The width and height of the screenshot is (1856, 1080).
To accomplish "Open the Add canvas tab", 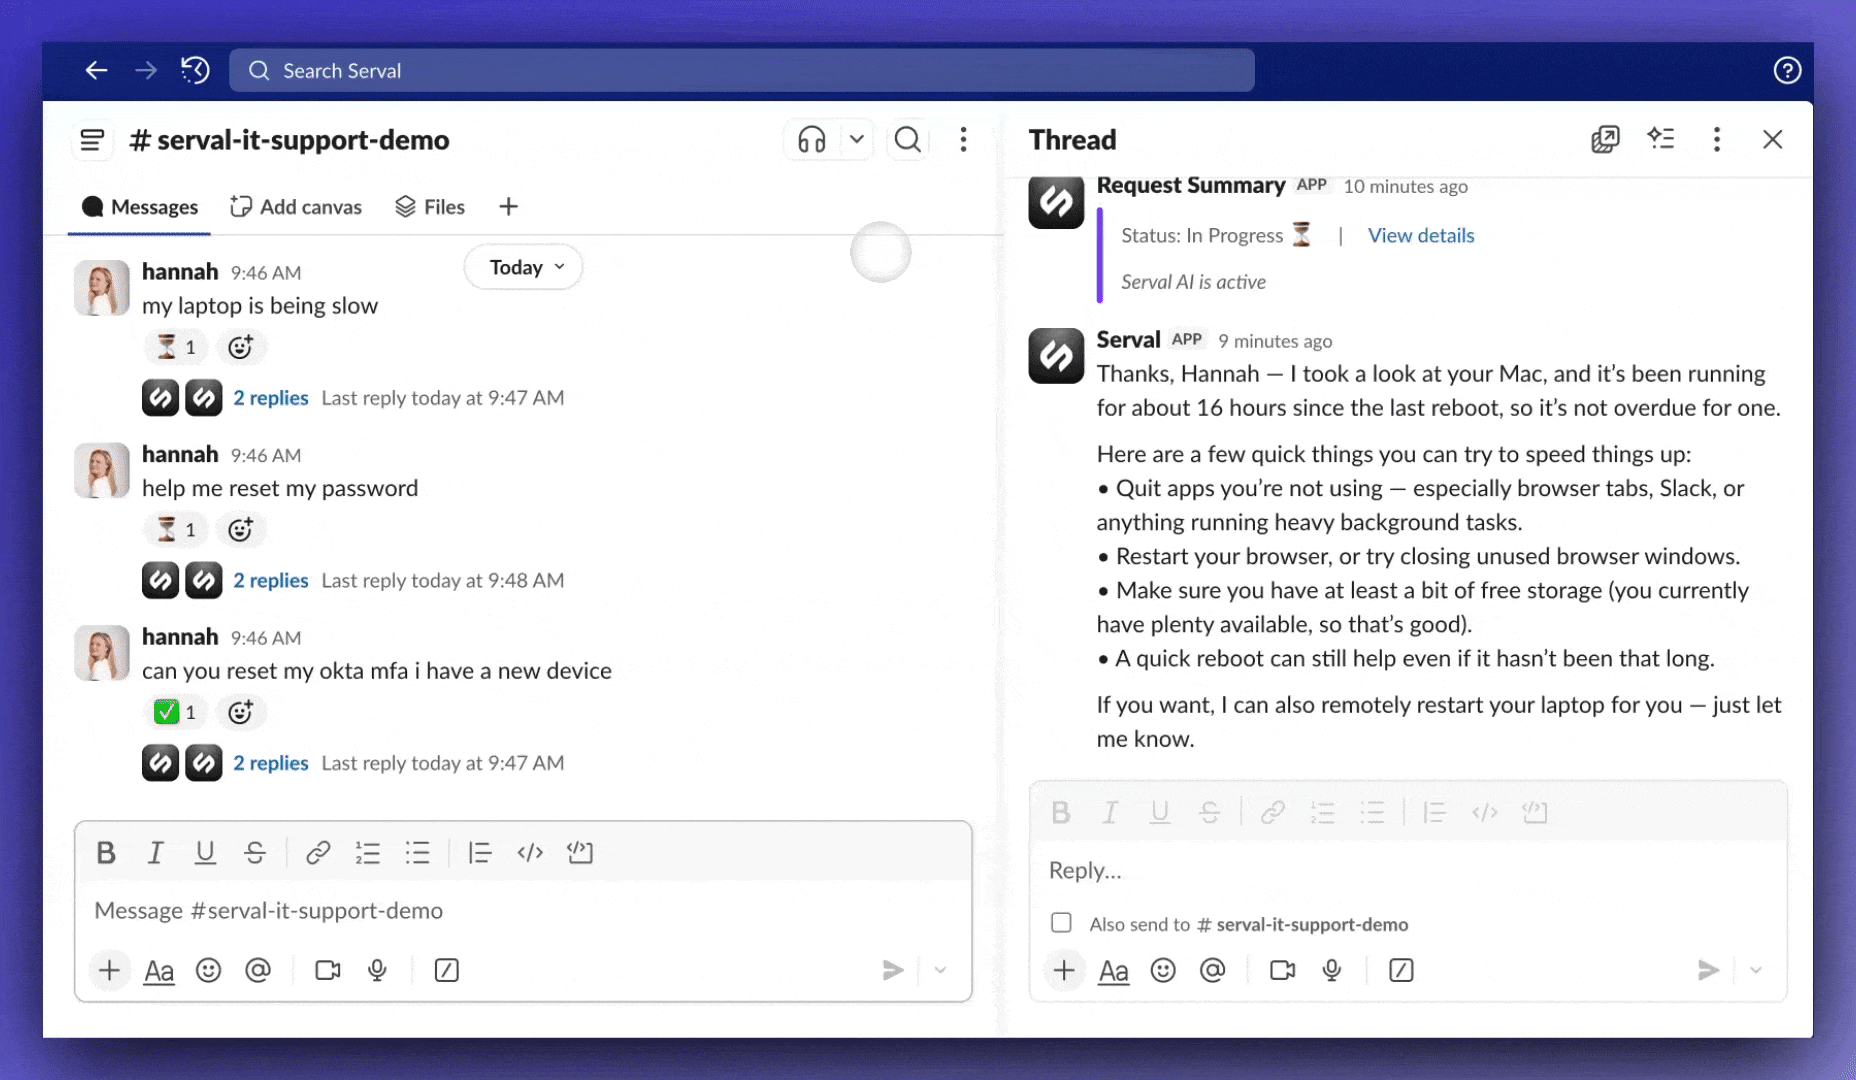I will tap(296, 206).
